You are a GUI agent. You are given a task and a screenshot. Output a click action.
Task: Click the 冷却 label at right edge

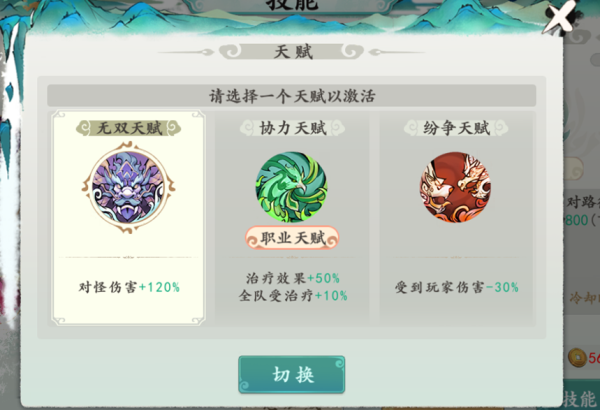(x=584, y=298)
